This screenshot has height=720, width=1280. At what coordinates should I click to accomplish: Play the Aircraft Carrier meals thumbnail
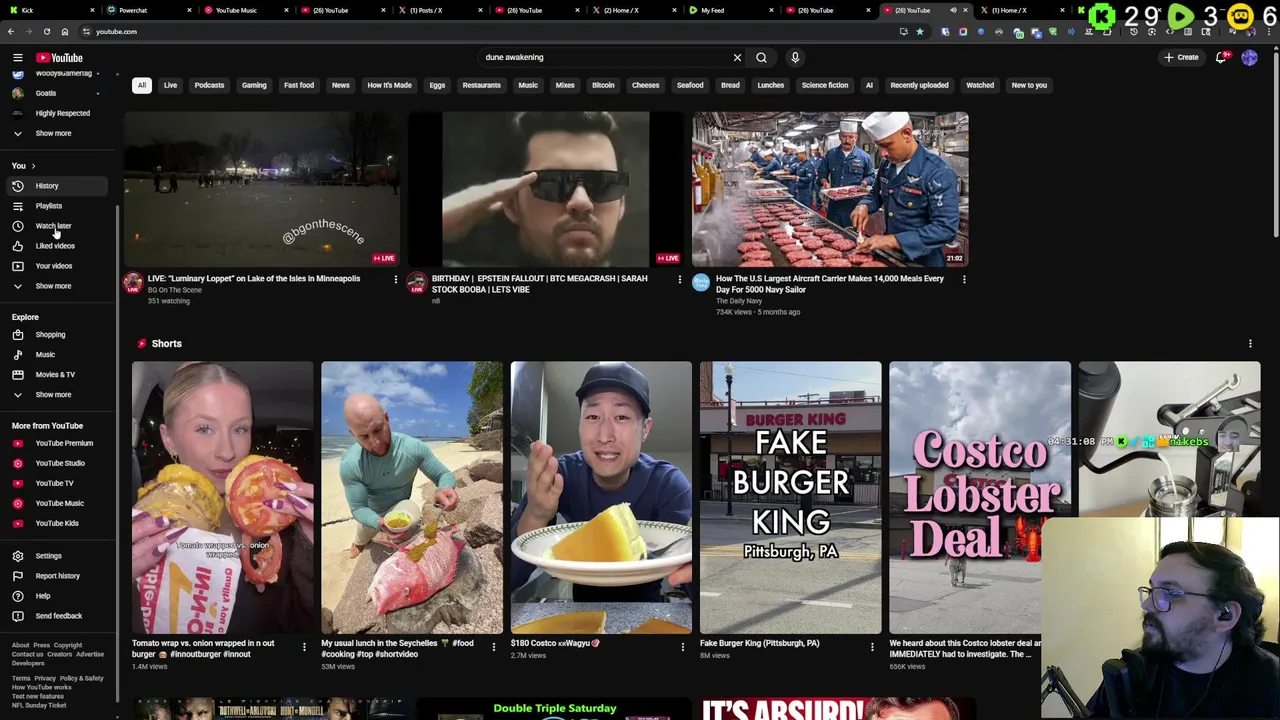click(830, 189)
